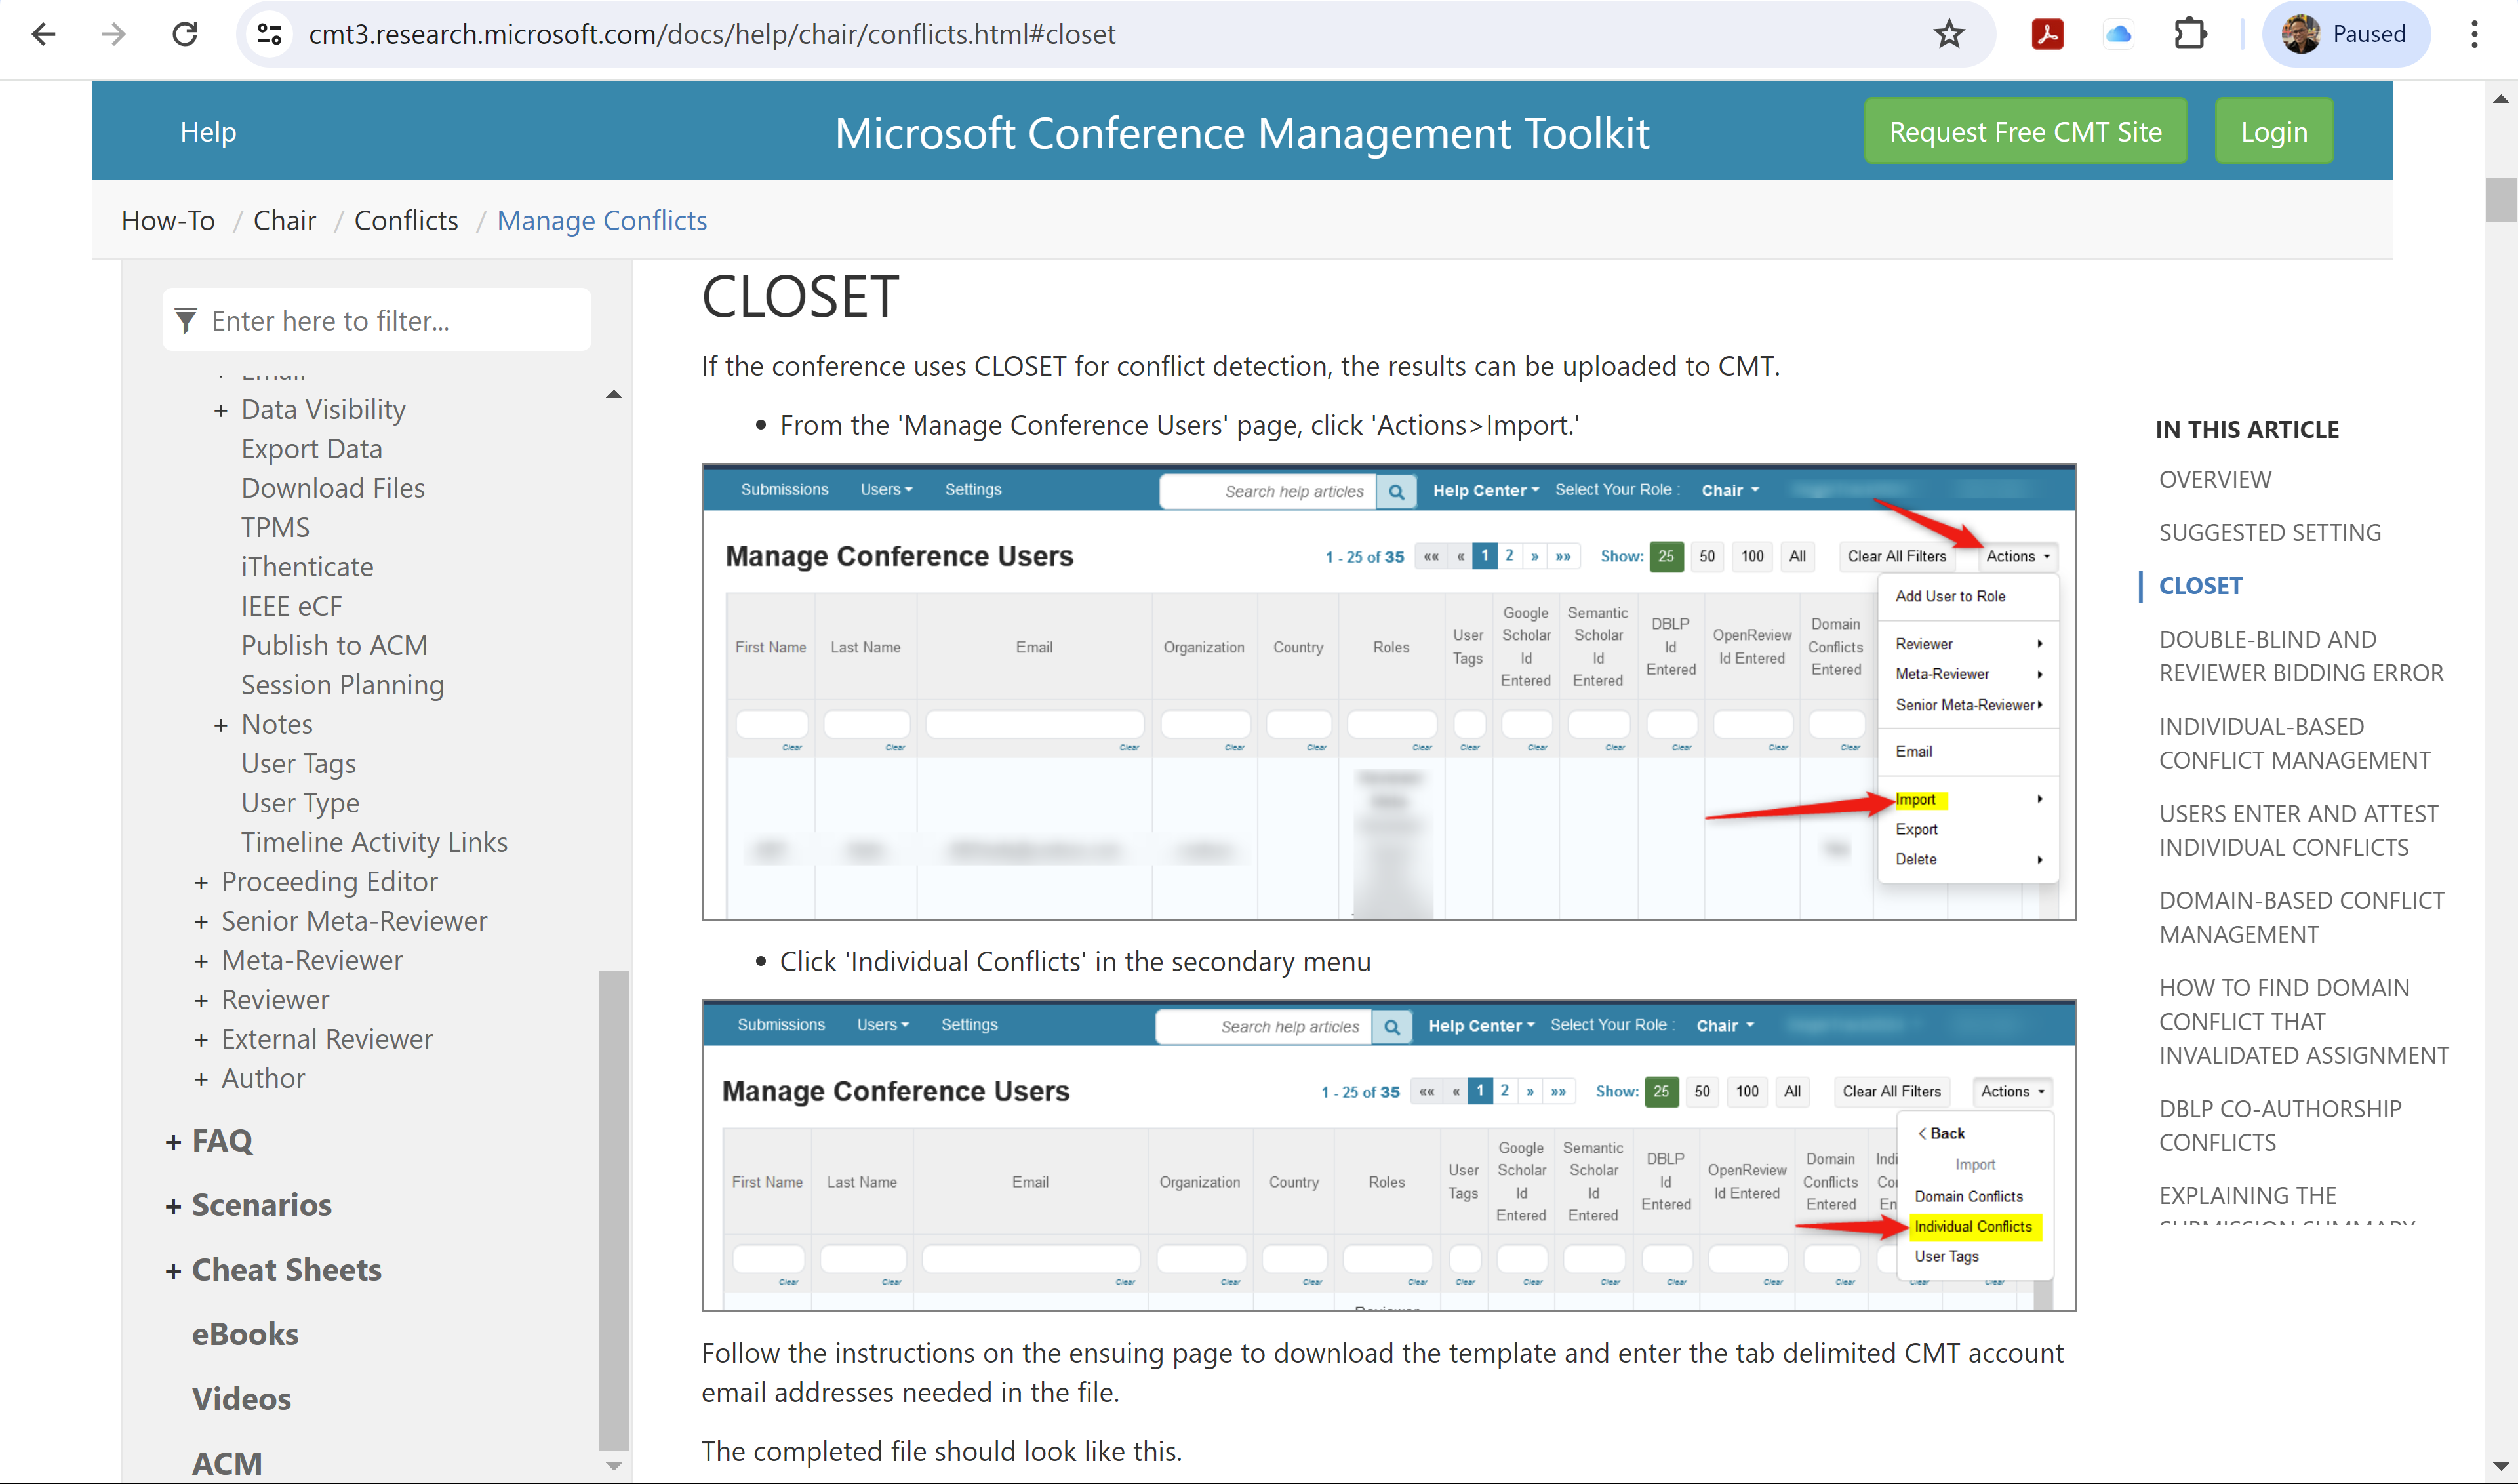Viewport: 2518px width, 1484px height.
Task: Click the page scrollbar down arrow
Action: (2501, 1467)
